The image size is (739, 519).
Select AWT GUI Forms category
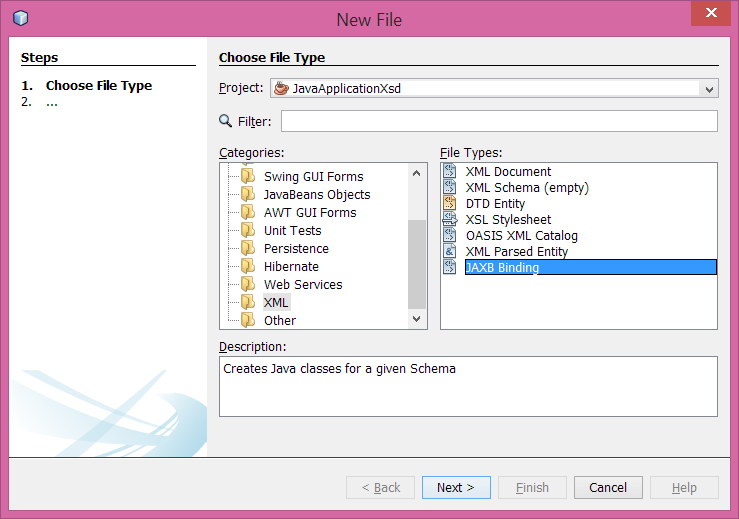(x=310, y=212)
